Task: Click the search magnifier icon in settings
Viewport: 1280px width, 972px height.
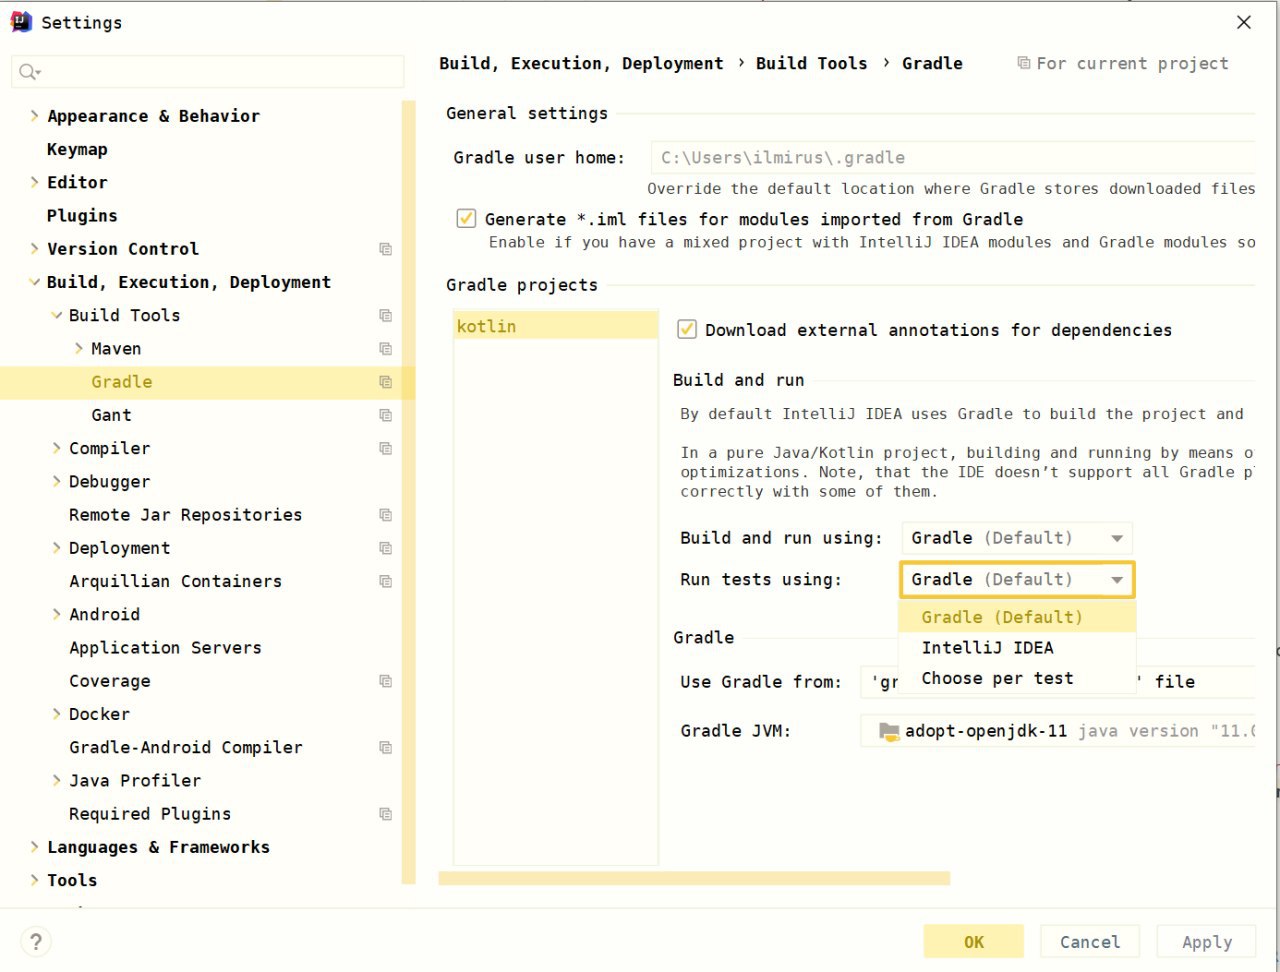Action: point(29,72)
